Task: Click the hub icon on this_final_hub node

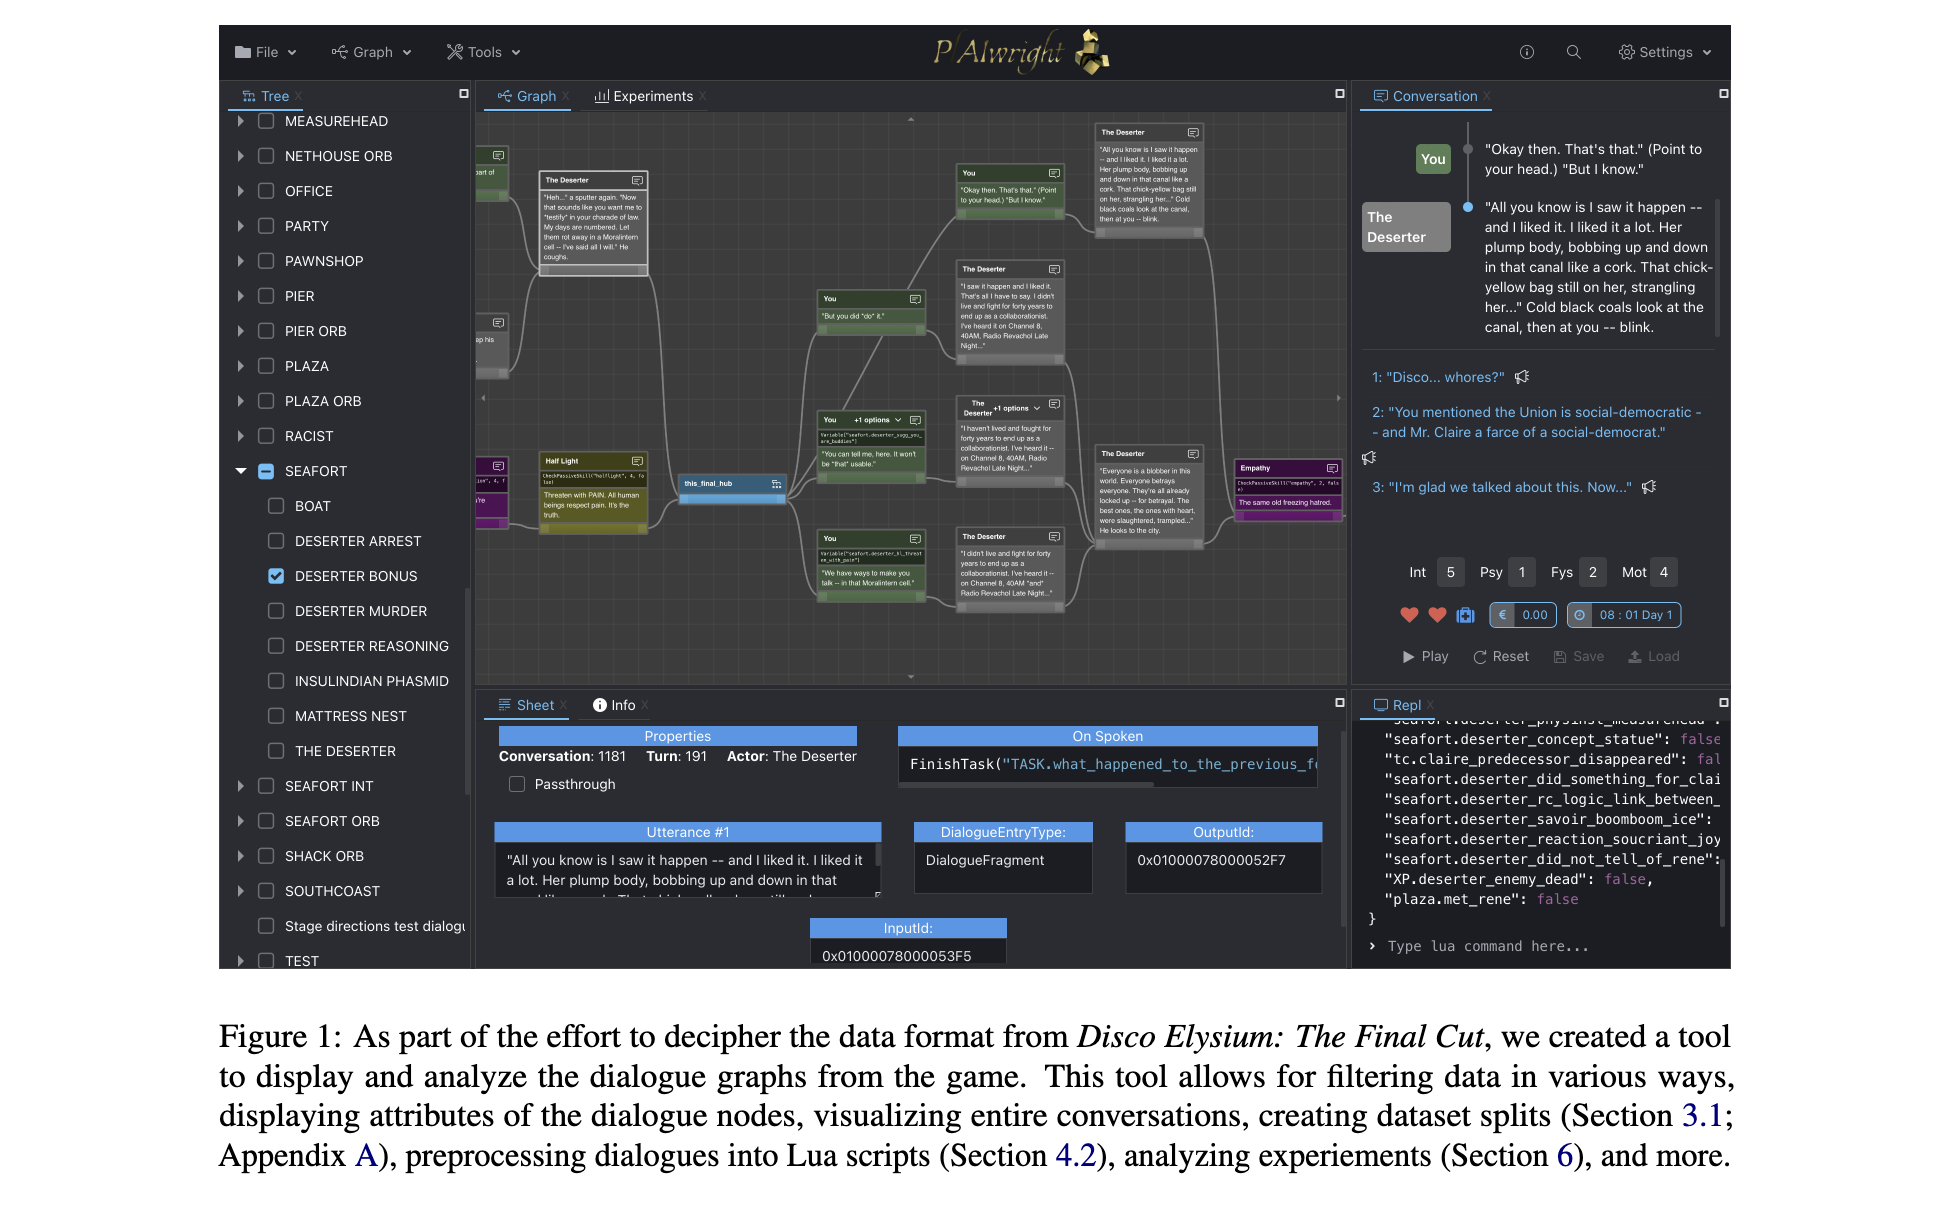Action: click(x=776, y=484)
